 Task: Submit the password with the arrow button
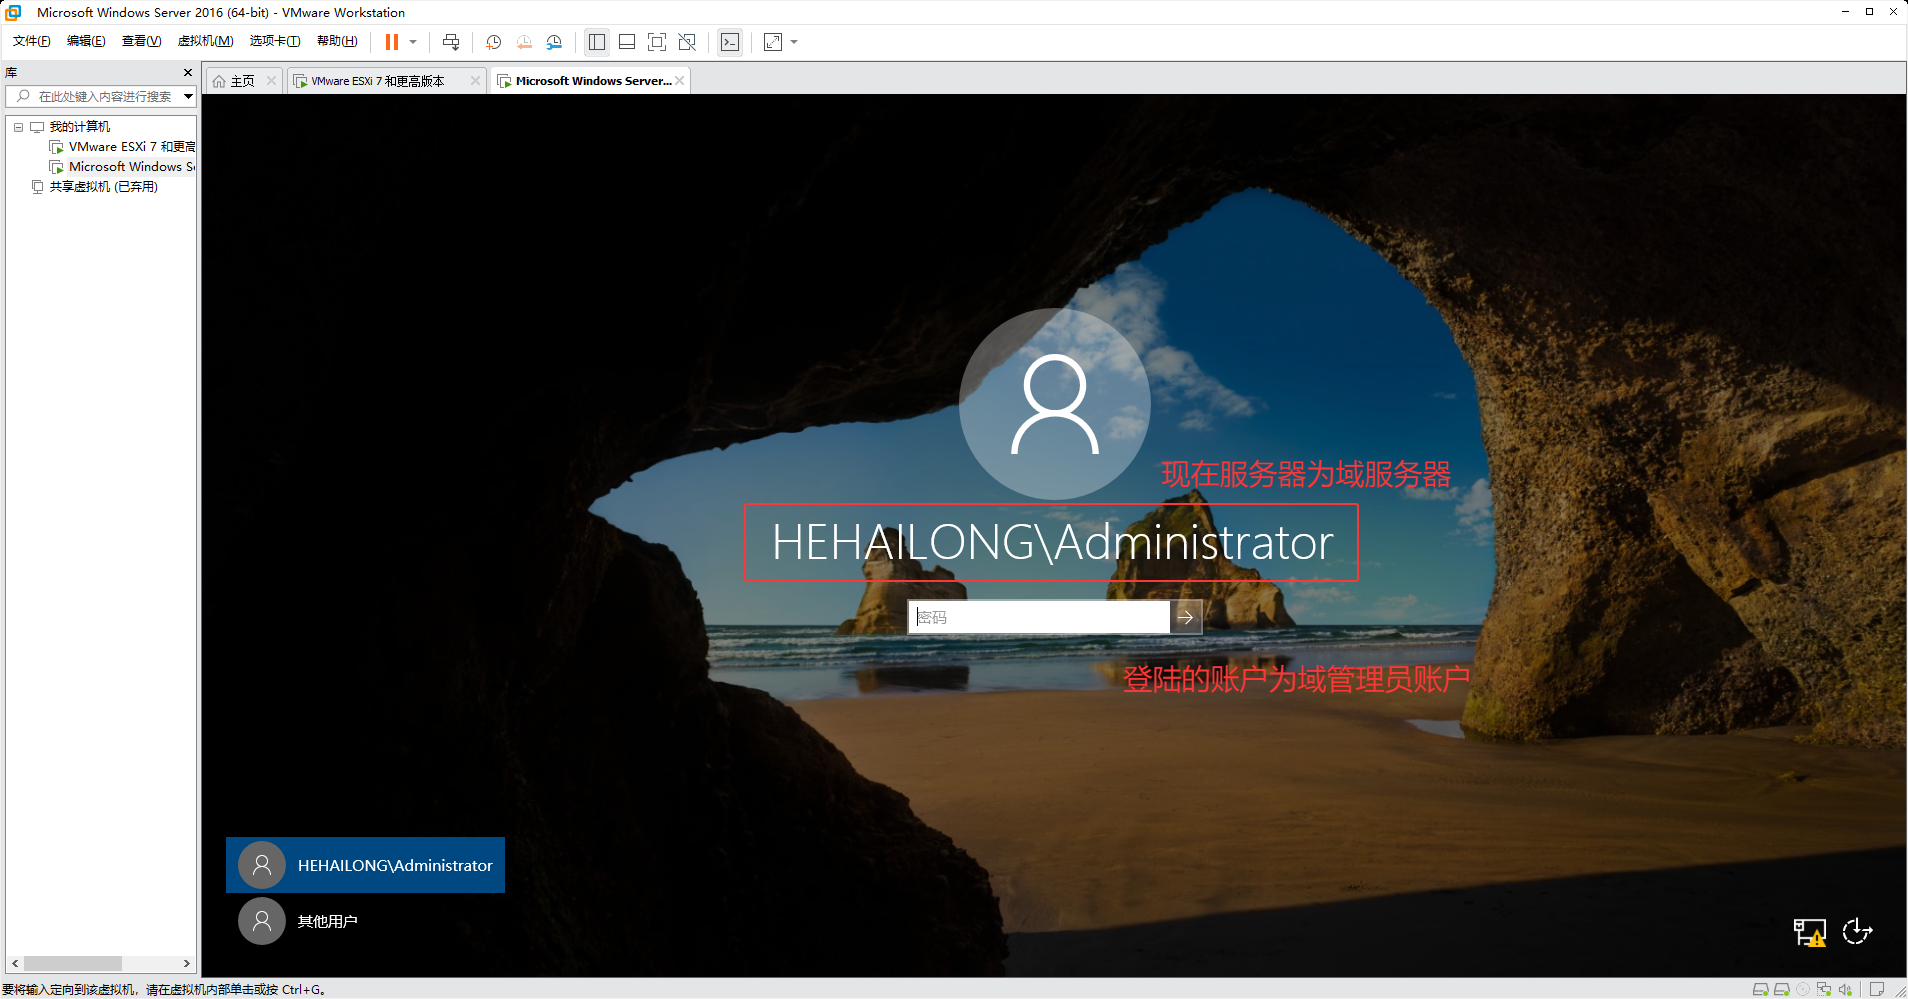point(1185,617)
